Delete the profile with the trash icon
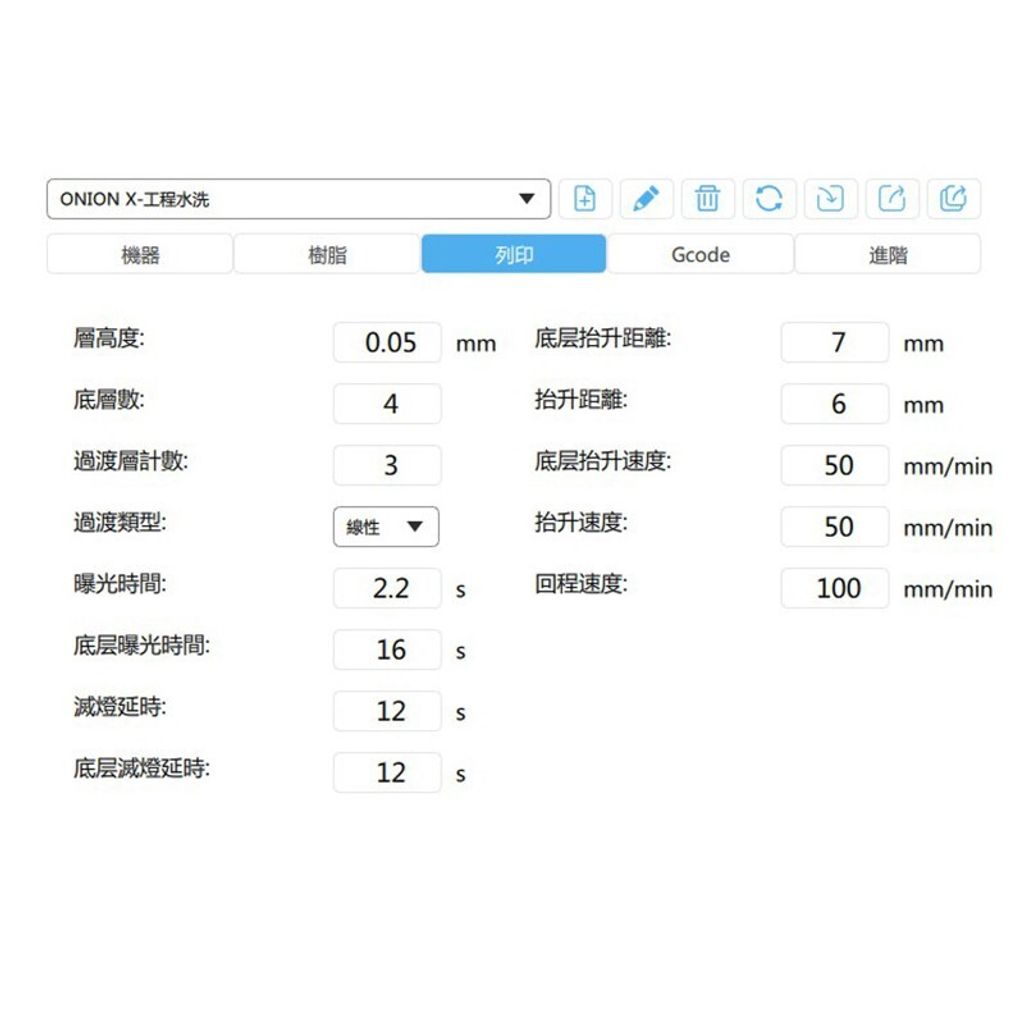The height and width of the screenshot is (1024, 1024). pos(708,199)
